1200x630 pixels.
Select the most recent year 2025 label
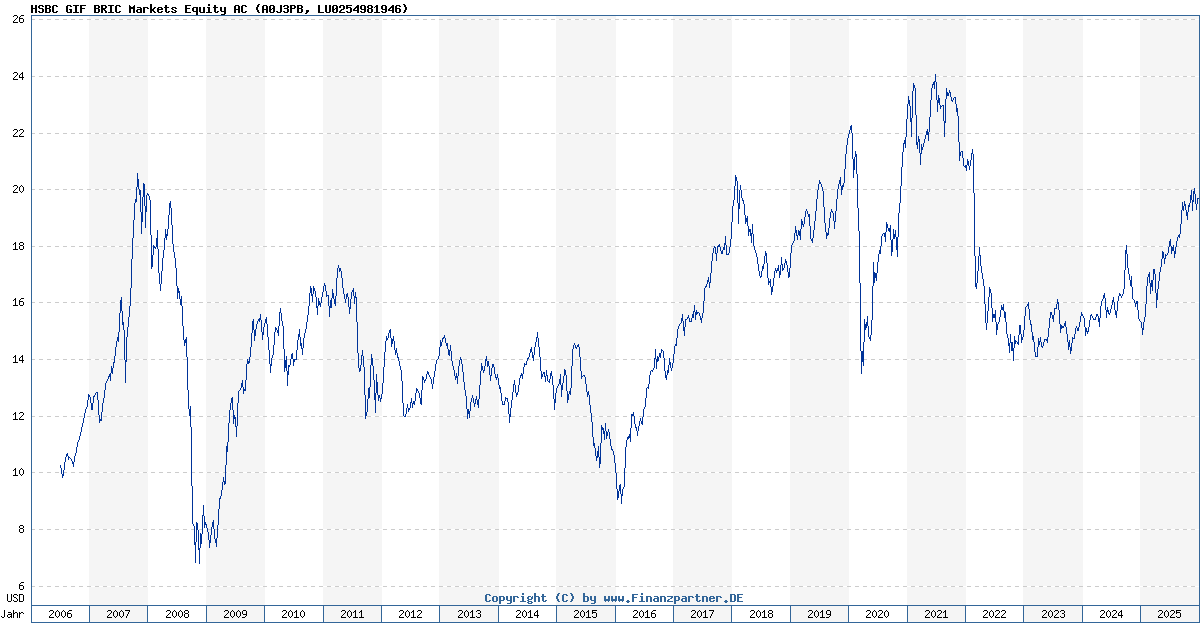1167,616
